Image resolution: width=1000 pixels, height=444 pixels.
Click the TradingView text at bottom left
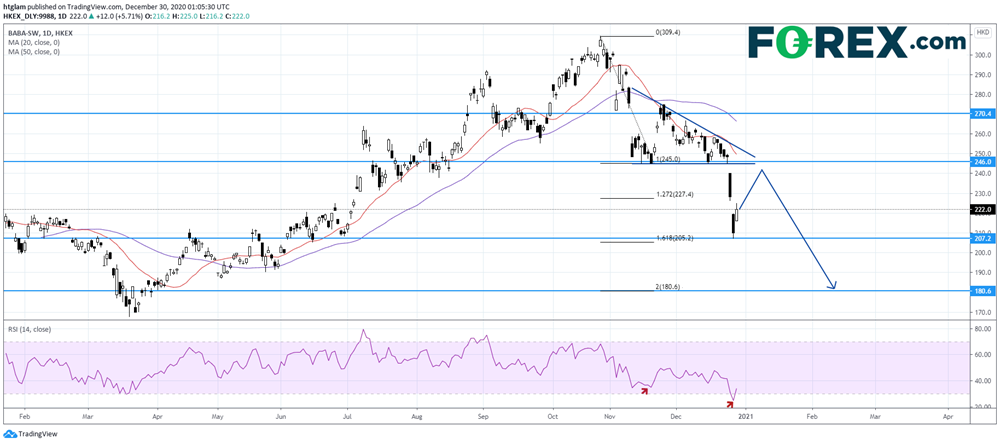[41, 435]
